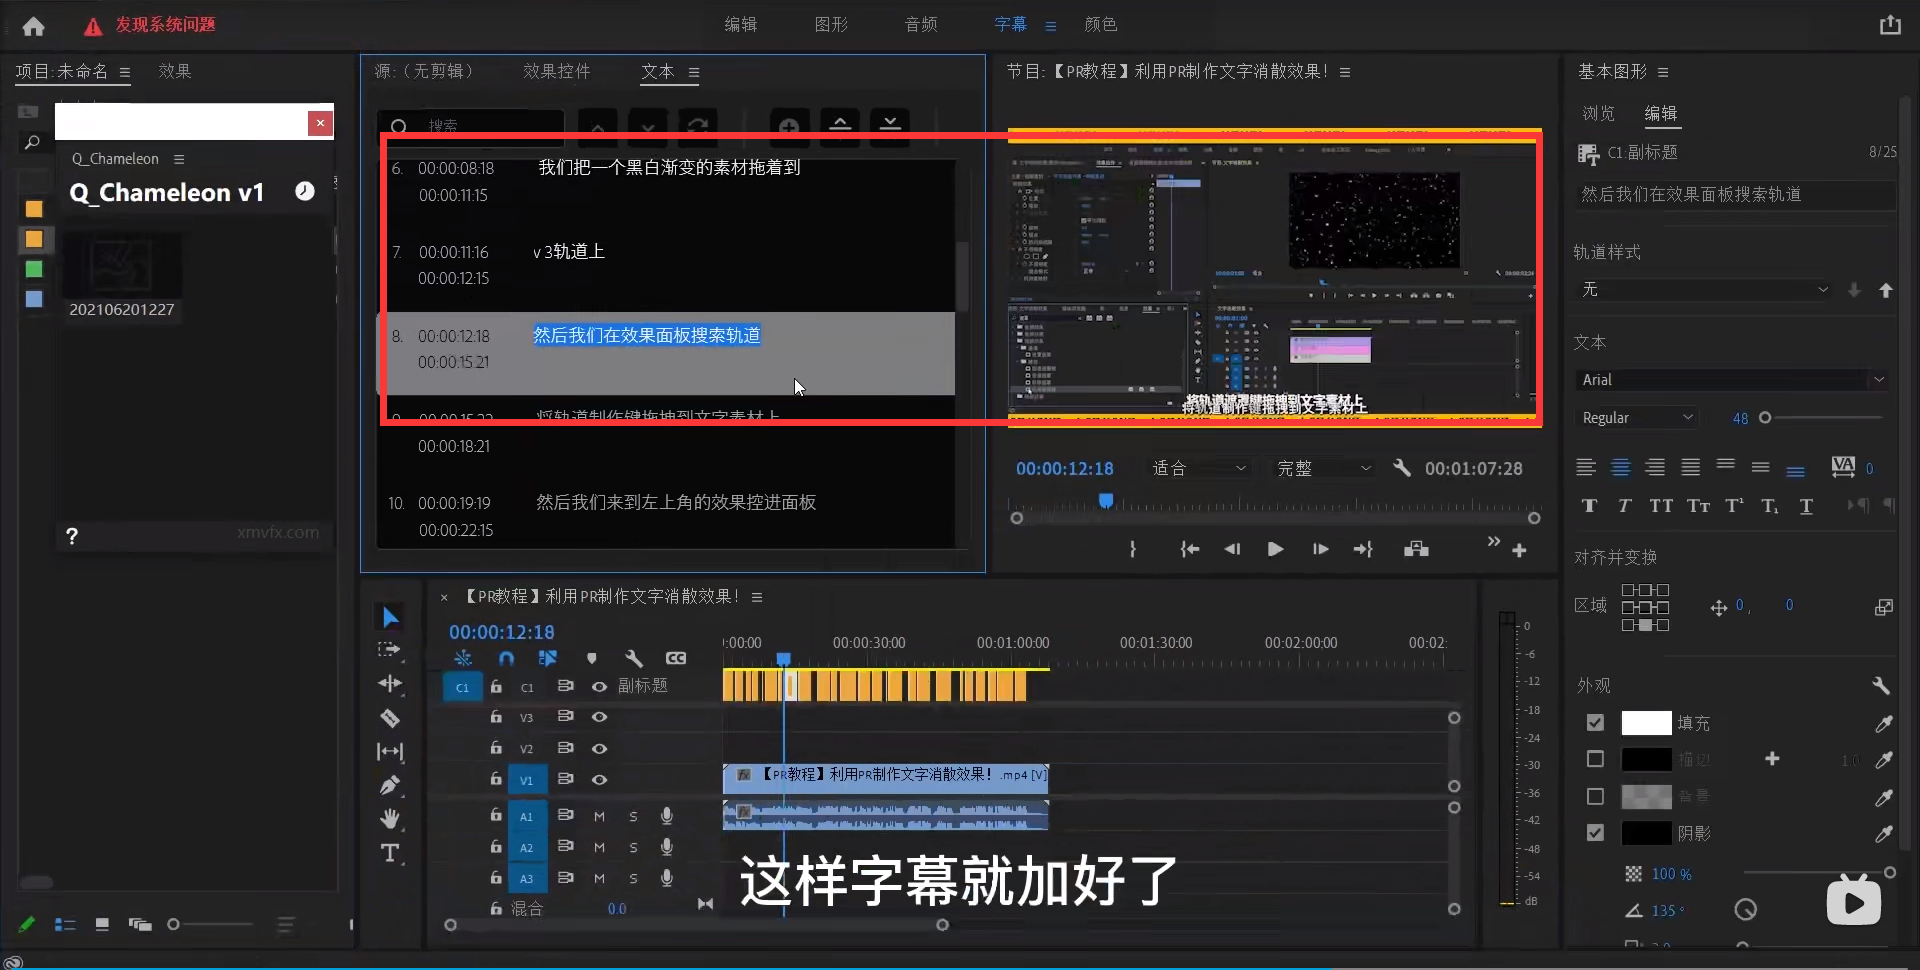Mute audio track A1
The height and width of the screenshot is (970, 1920).
(x=599, y=817)
